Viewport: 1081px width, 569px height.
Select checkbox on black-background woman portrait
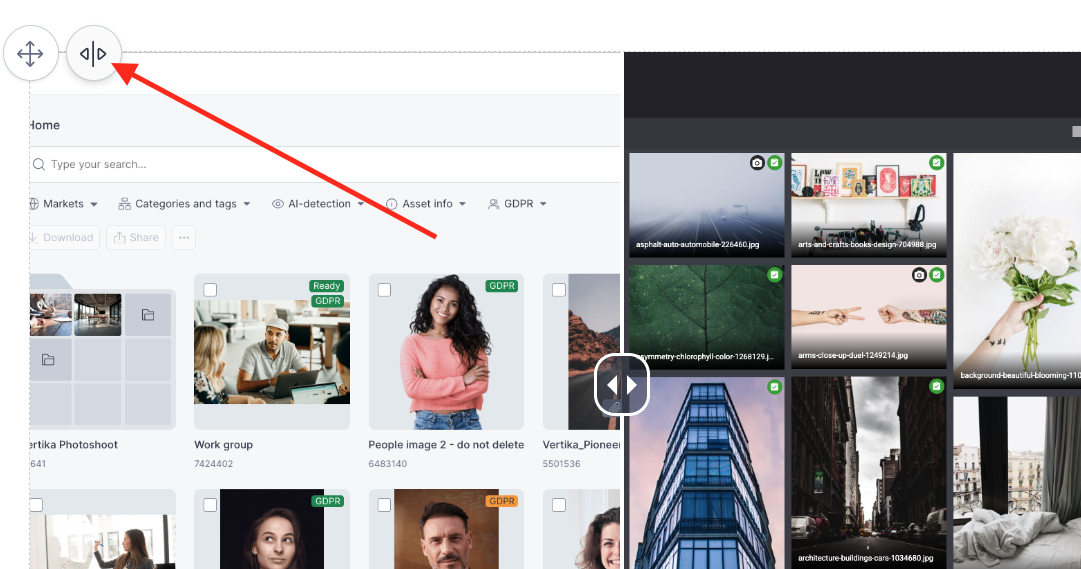[210, 505]
